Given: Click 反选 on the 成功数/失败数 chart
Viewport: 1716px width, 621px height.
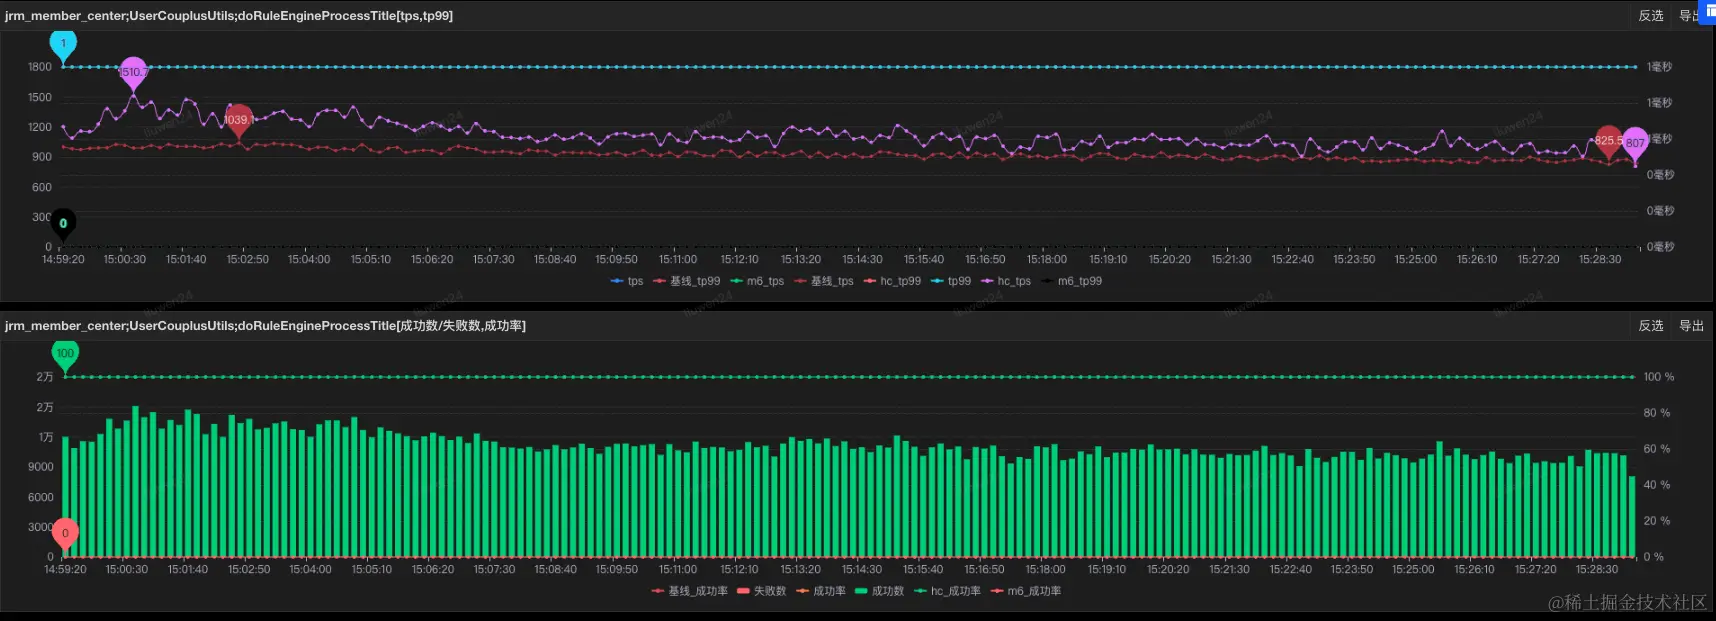Looking at the screenshot, I should [1651, 326].
